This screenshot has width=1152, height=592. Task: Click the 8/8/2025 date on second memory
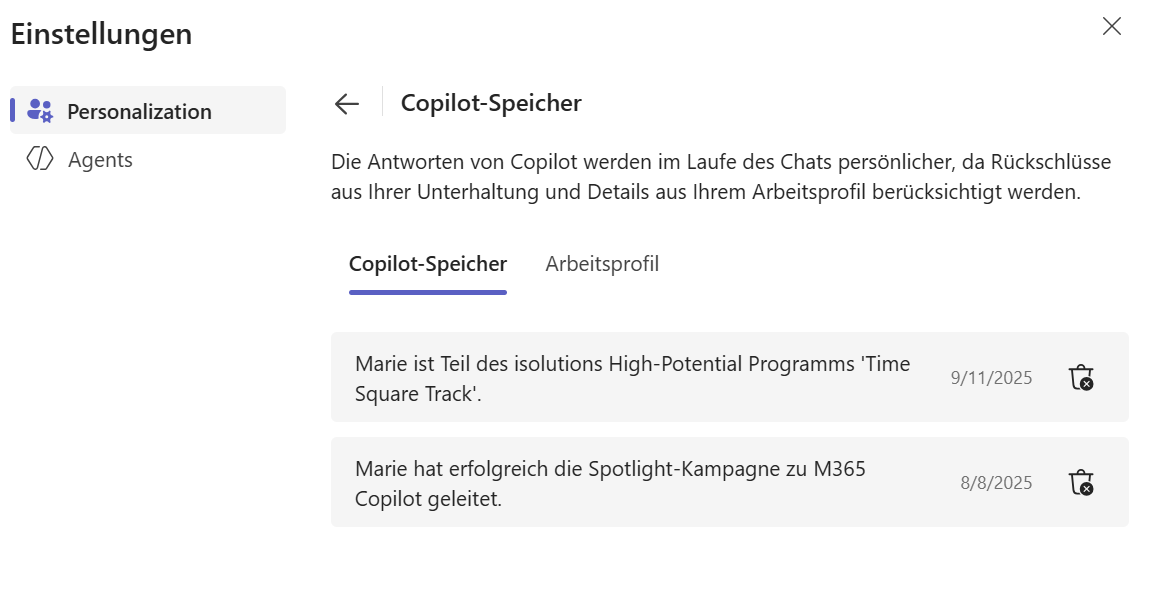coord(996,483)
